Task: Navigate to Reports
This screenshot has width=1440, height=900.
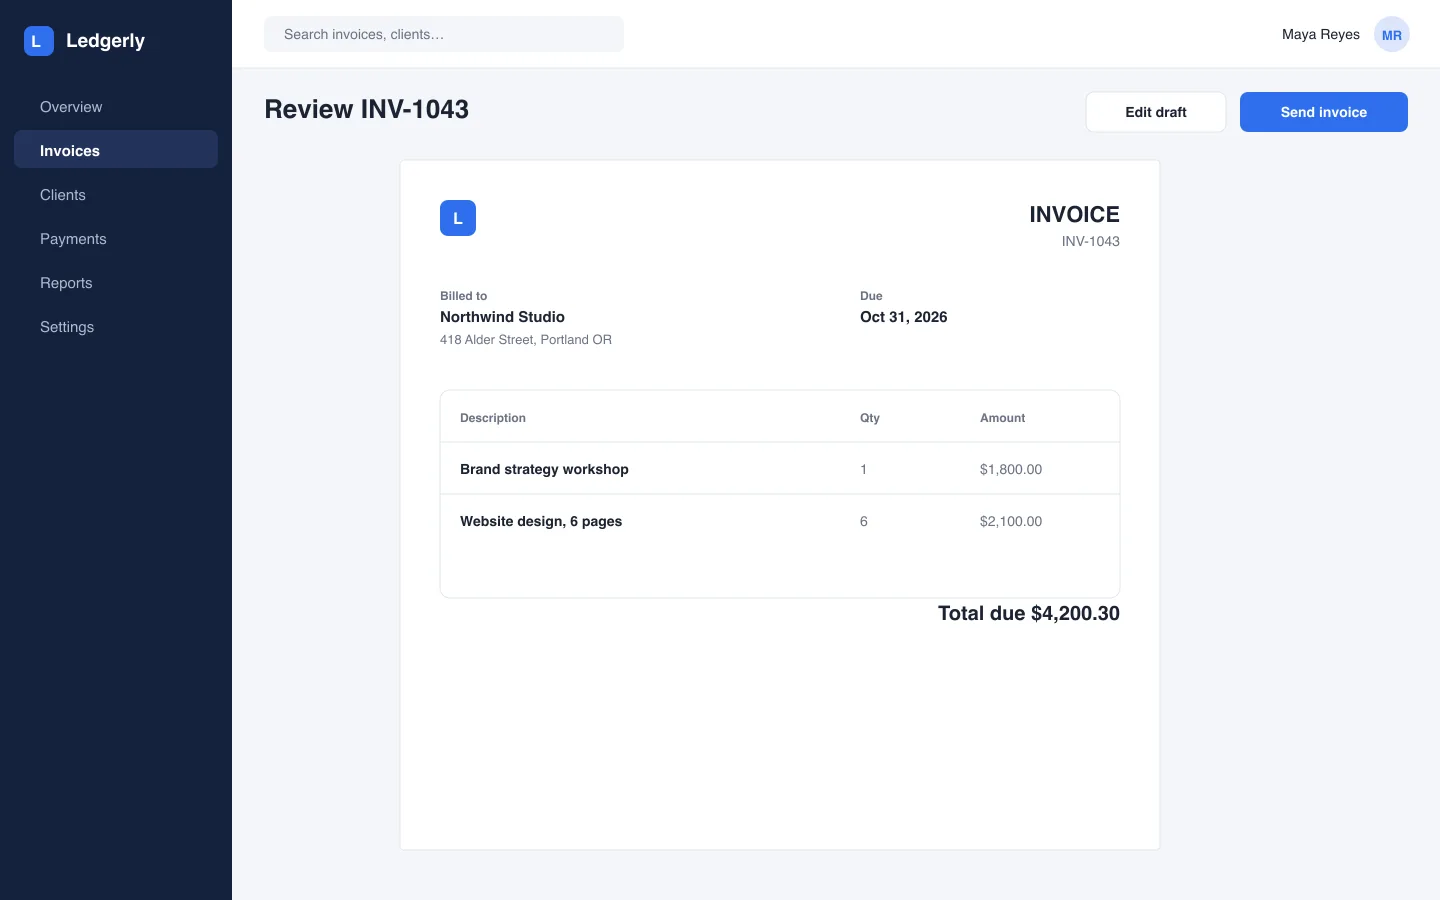Action: [116, 283]
